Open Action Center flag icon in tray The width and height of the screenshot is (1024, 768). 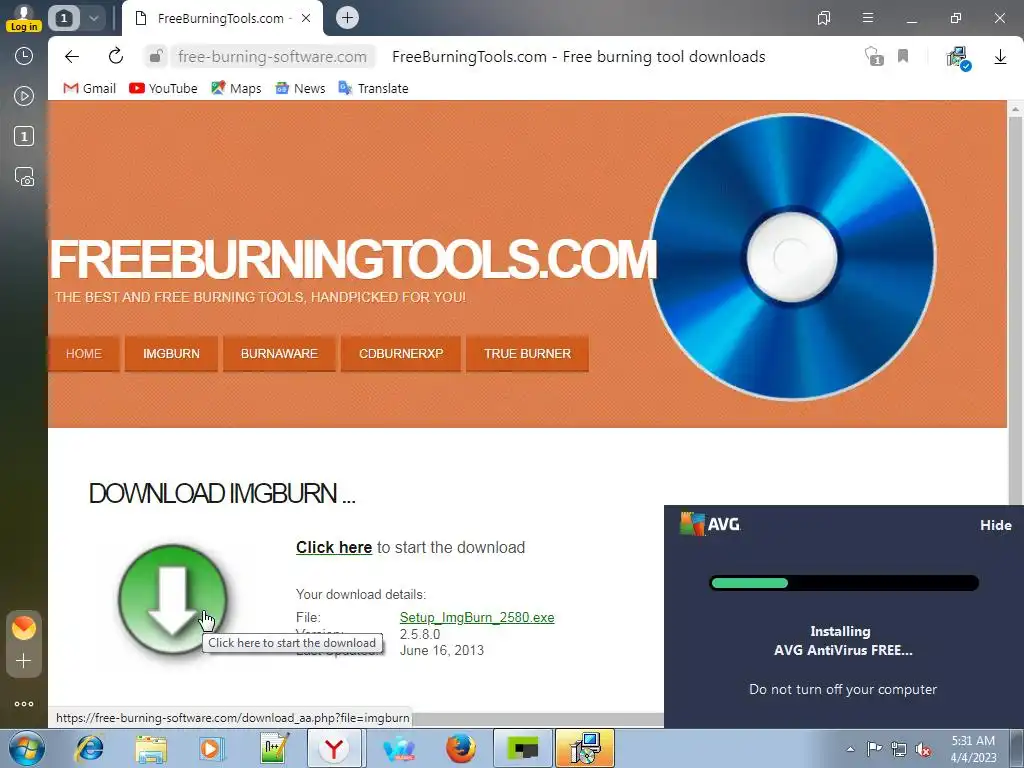[874, 748]
